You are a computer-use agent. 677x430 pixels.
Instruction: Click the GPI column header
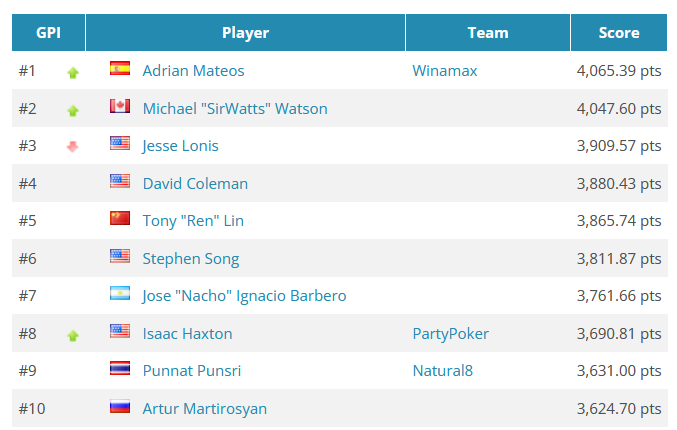[x=48, y=33]
